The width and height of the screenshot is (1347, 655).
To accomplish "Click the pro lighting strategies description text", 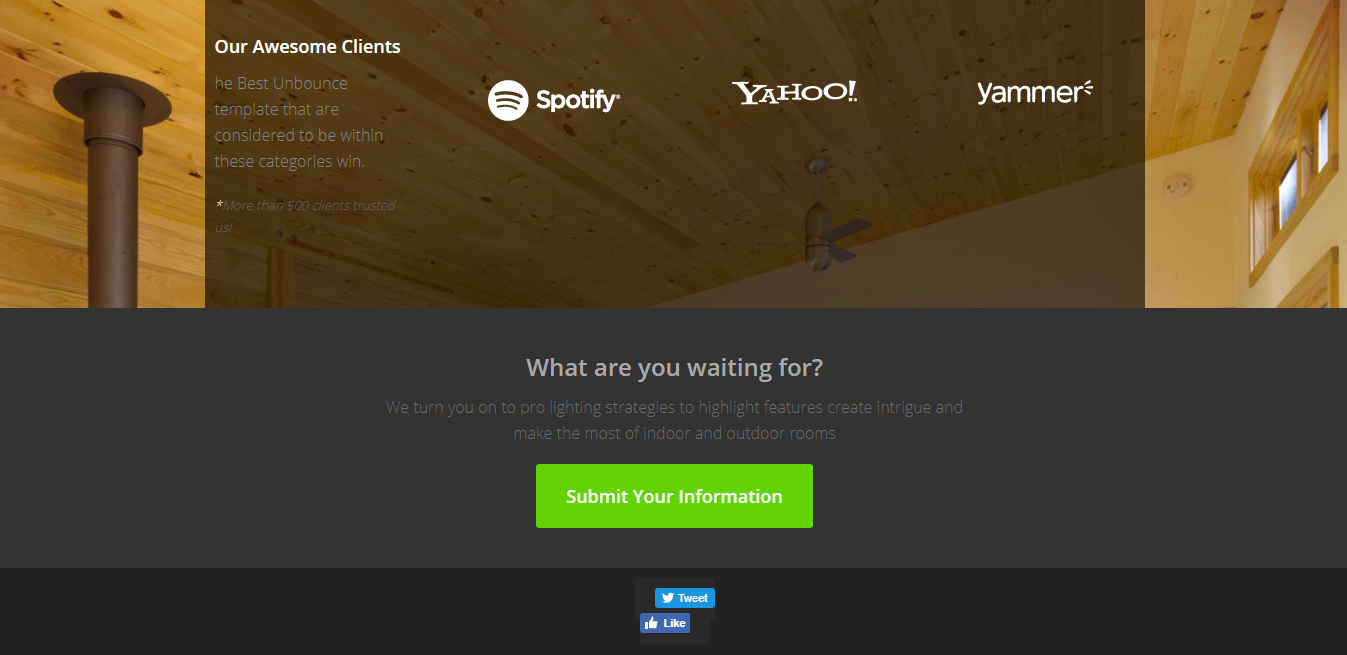I will coord(674,420).
